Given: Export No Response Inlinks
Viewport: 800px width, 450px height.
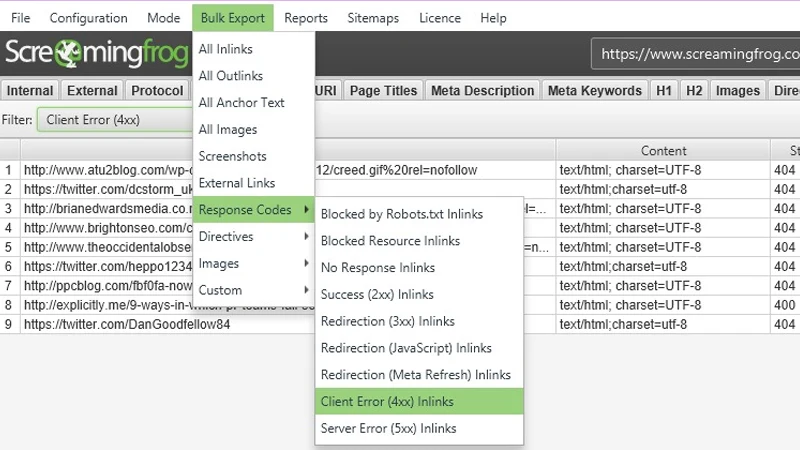Looking at the screenshot, I should pos(419,268).
